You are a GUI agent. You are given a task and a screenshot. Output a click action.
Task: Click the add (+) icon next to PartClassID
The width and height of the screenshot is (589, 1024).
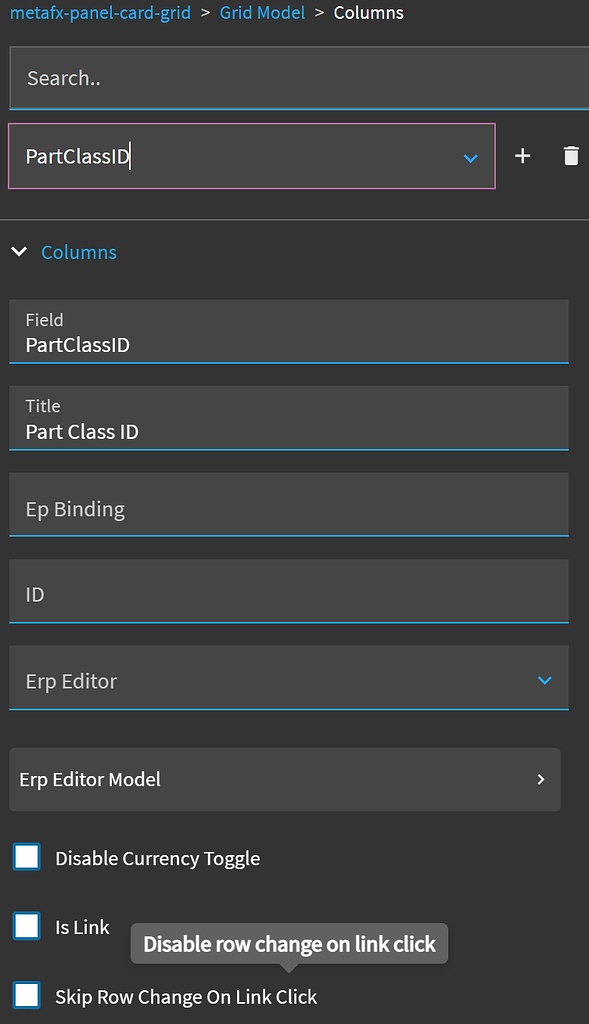(x=522, y=156)
